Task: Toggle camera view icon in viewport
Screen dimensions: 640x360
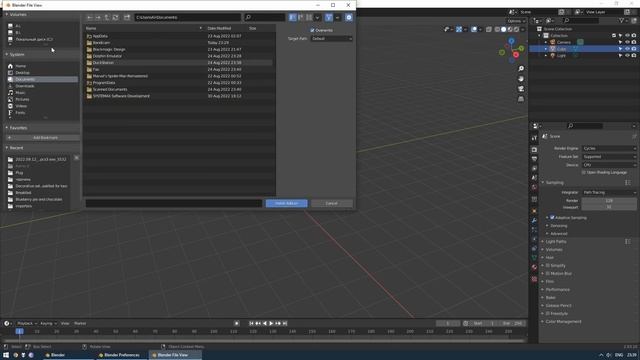Action: [x=521, y=89]
